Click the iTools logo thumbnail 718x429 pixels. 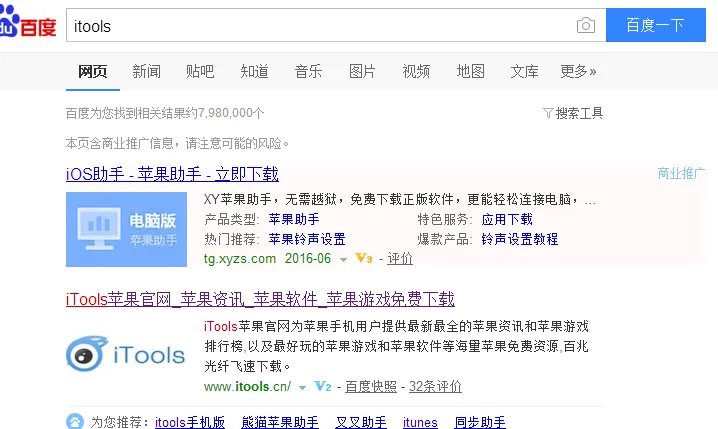pos(126,354)
